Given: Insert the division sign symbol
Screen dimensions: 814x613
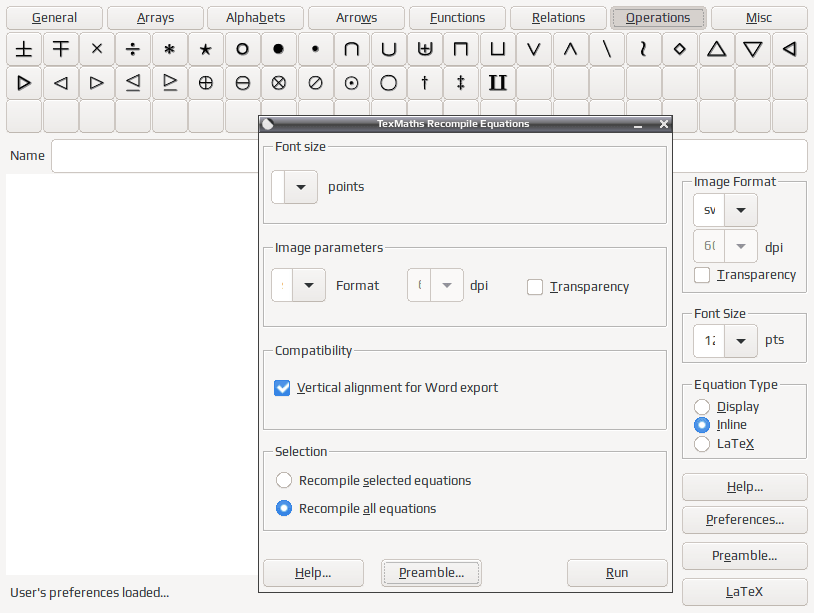Looking at the screenshot, I should [133, 49].
